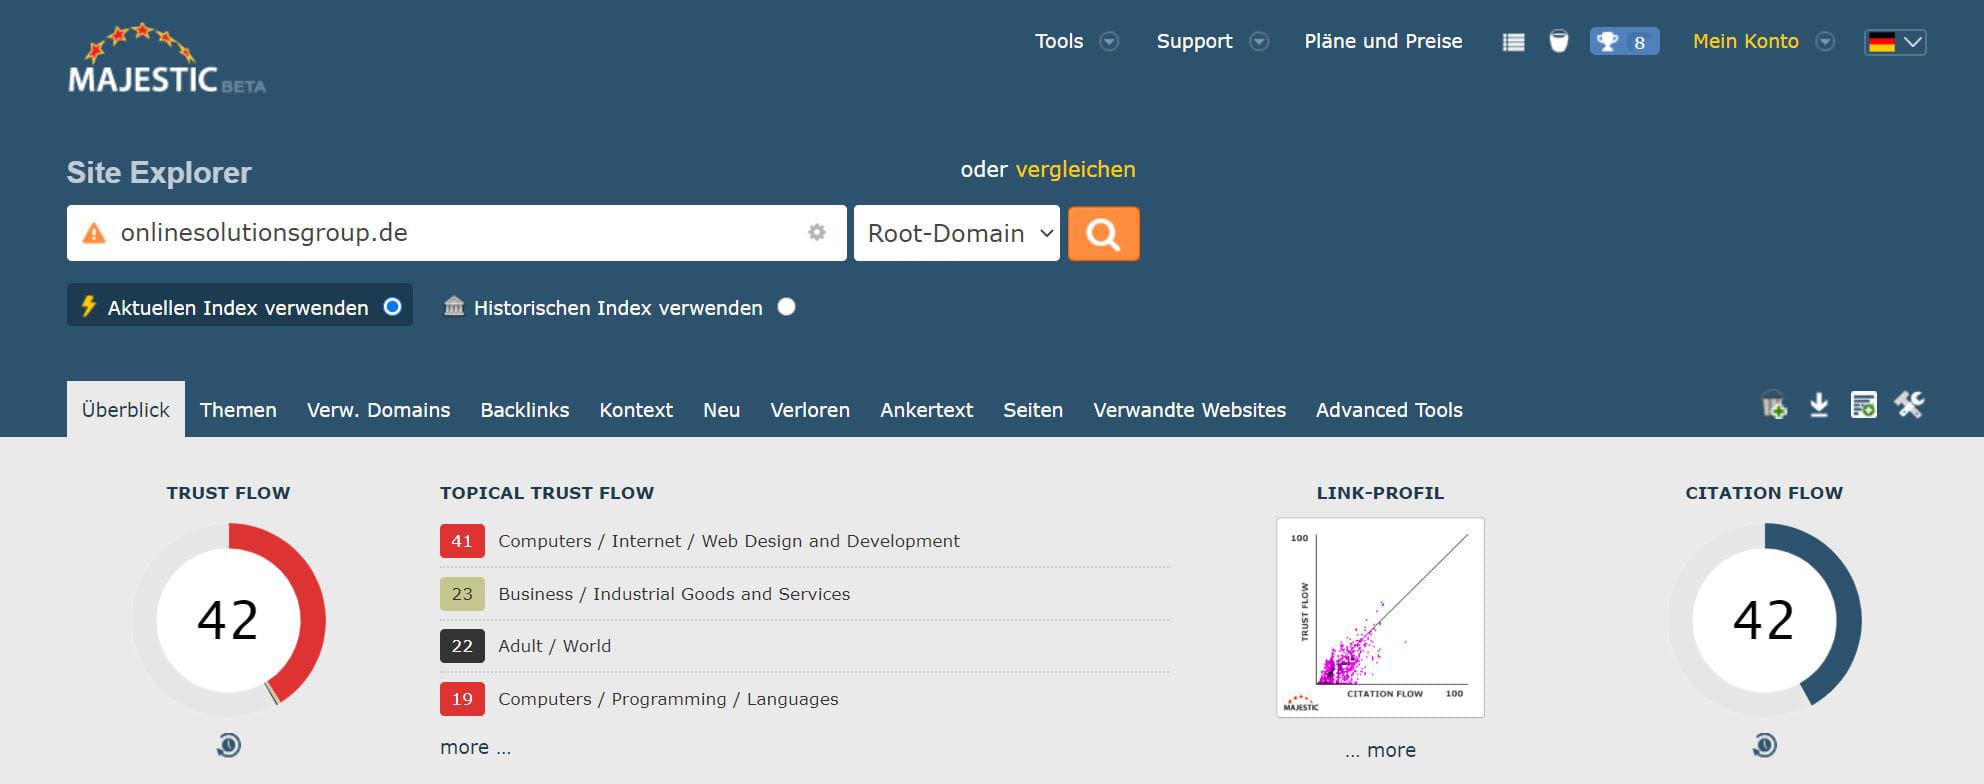Click Computers / Internet / Web Design topic
The height and width of the screenshot is (784, 1984).
coord(729,541)
